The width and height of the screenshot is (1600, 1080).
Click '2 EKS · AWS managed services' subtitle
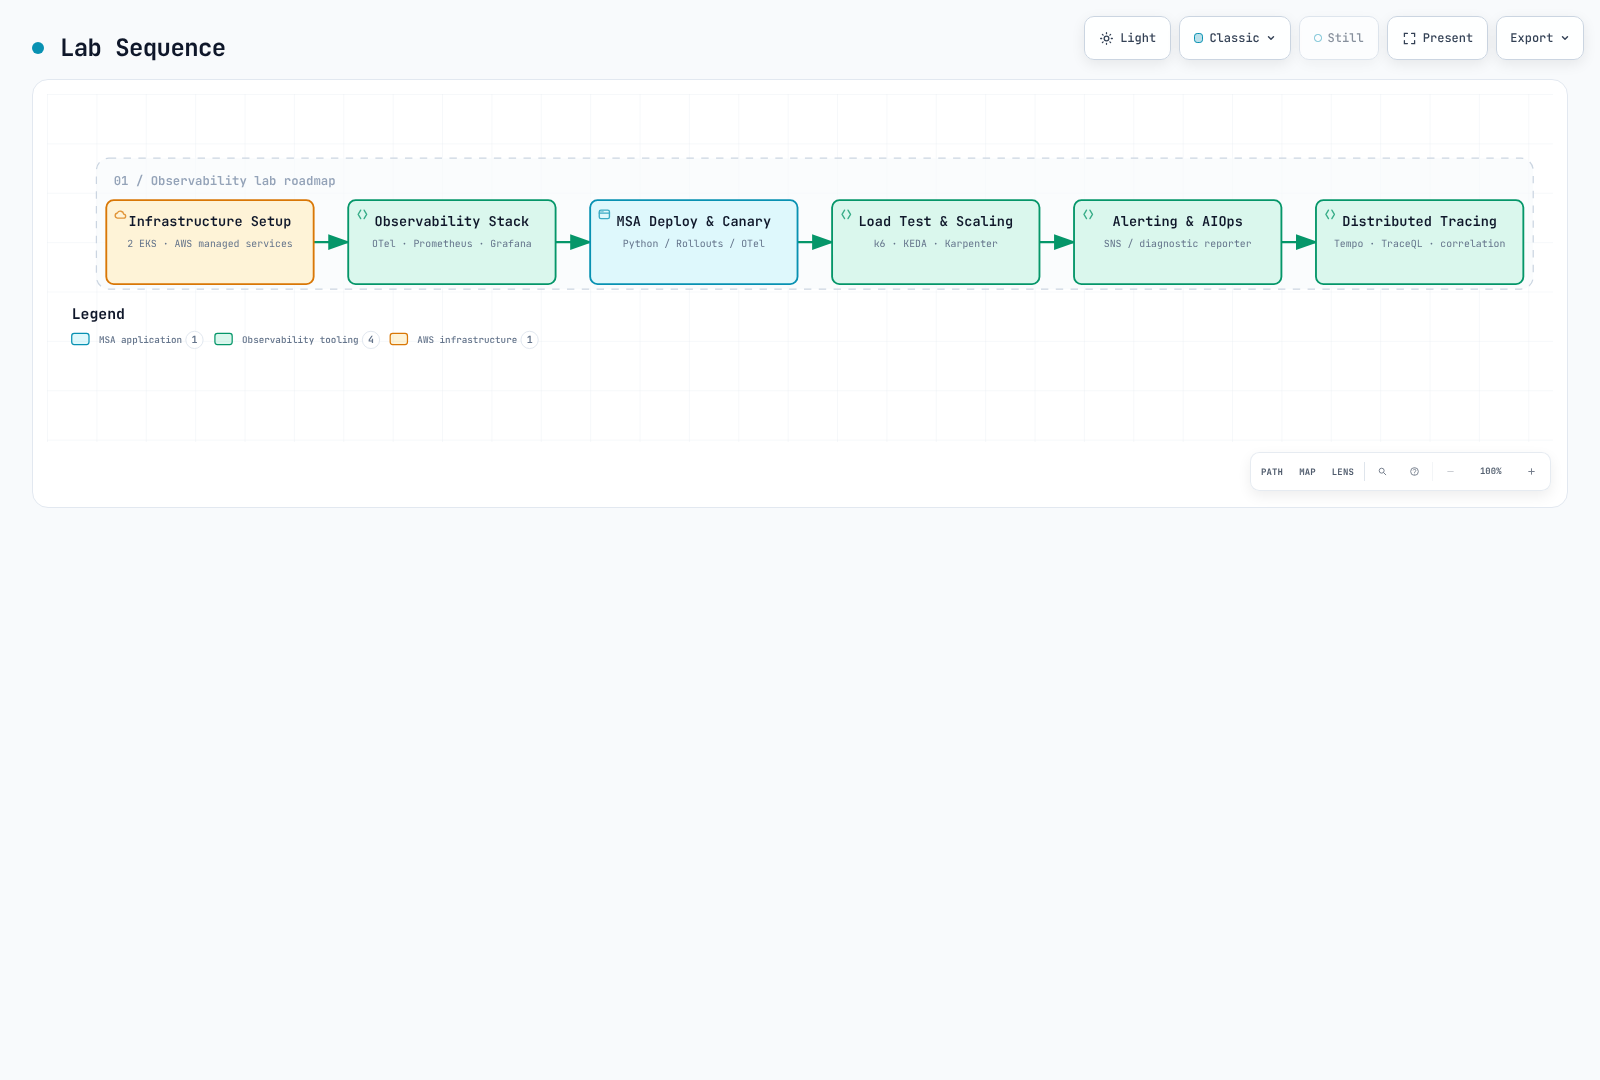click(x=210, y=244)
